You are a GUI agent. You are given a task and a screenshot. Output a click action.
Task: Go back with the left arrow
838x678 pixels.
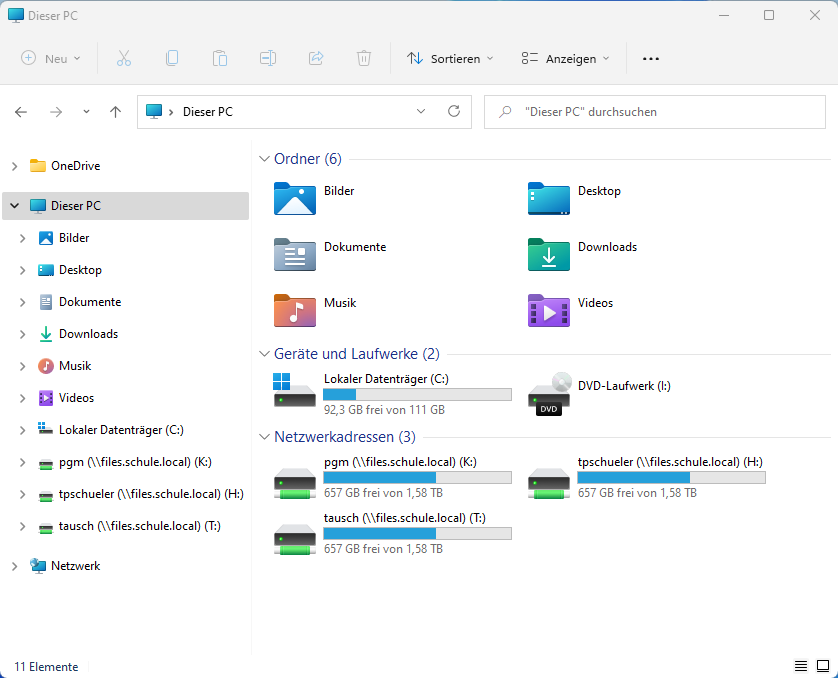21,112
